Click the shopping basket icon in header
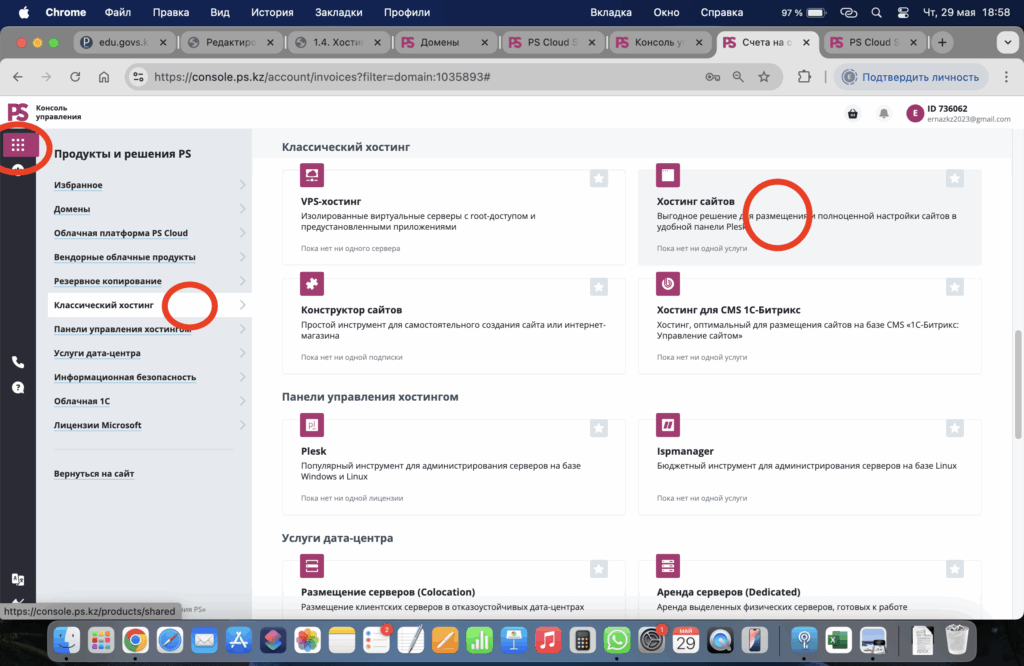Image resolution: width=1024 pixels, height=666 pixels. (852, 114)
